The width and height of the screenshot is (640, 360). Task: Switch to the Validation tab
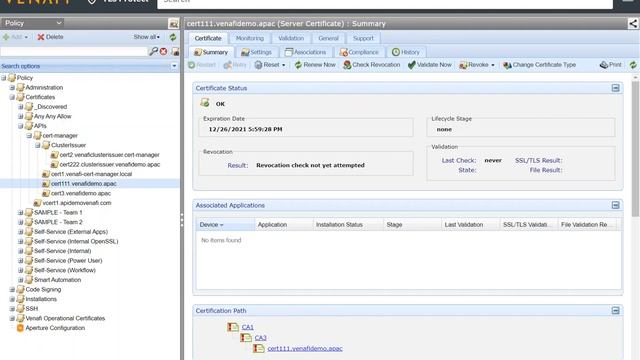click(x=291, y=38)
